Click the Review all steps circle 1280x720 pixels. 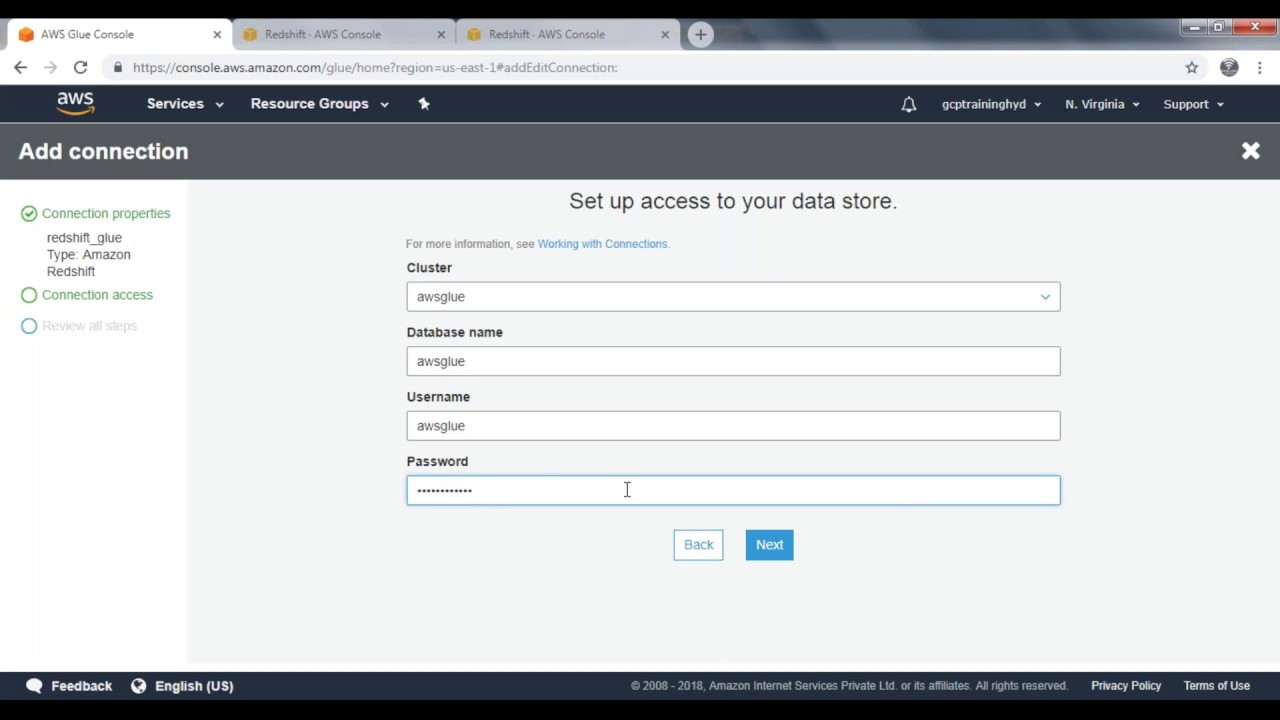pyautogui.click(x=29, y=326)
